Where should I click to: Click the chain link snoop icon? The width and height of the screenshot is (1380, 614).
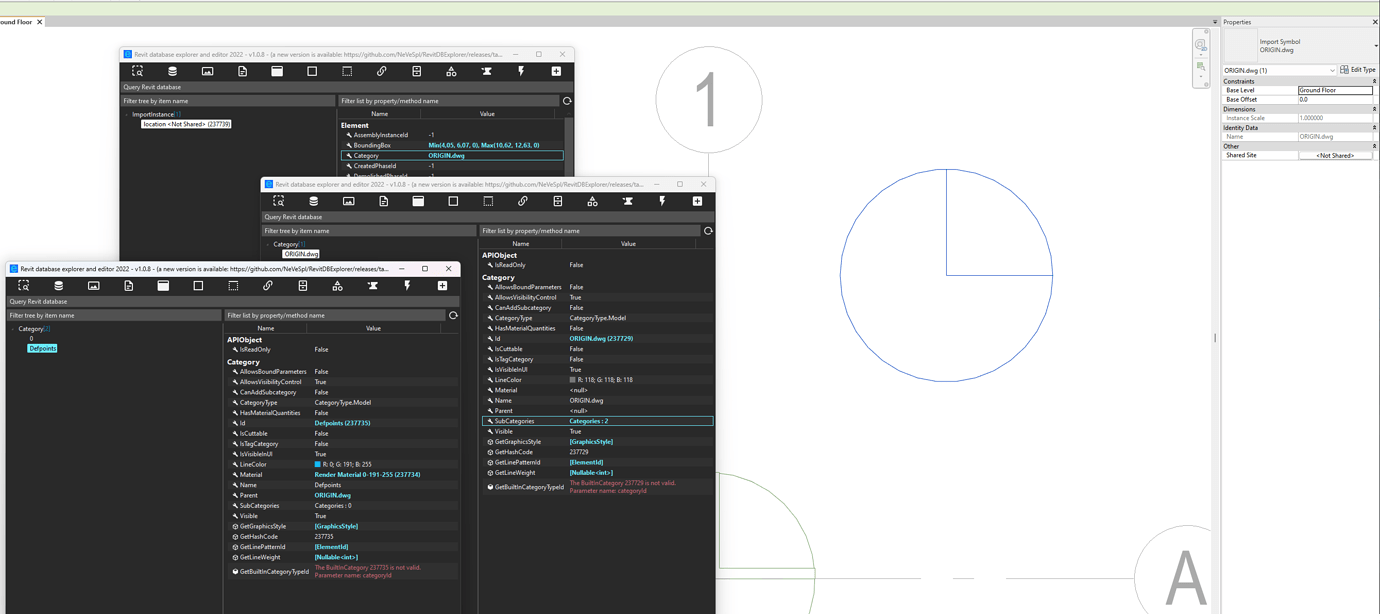268,285
